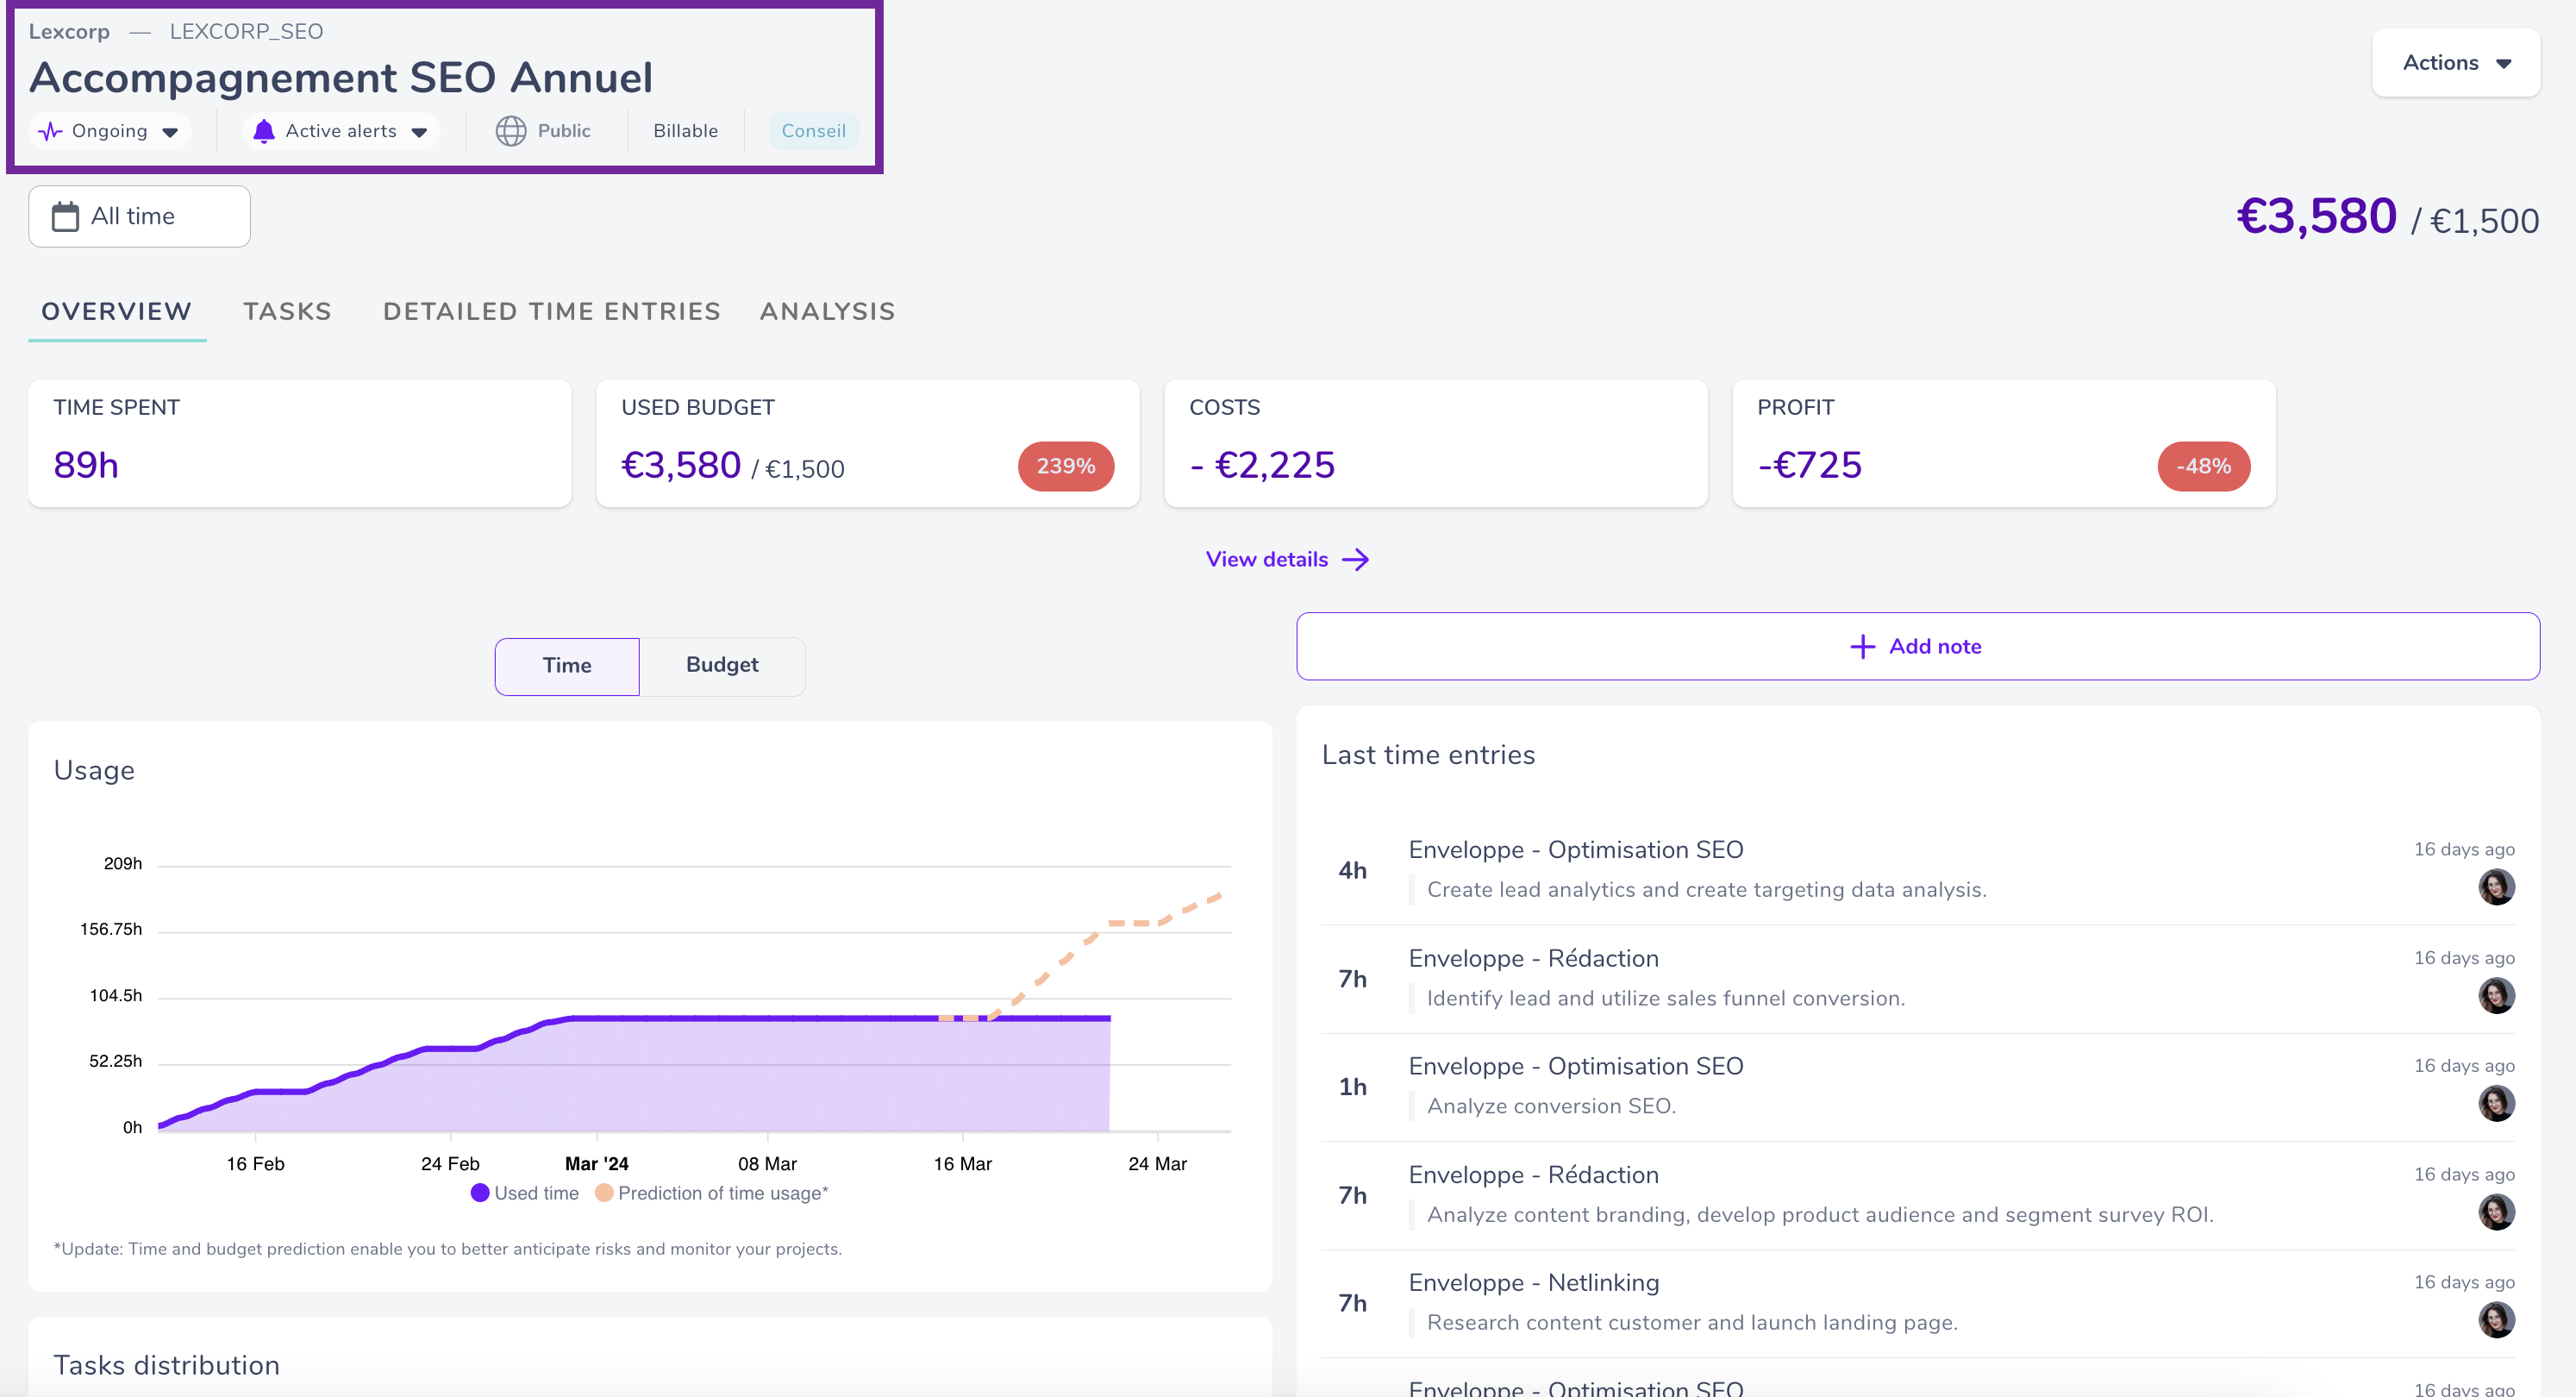Switch chart to Time view

(x=567, y=666)
